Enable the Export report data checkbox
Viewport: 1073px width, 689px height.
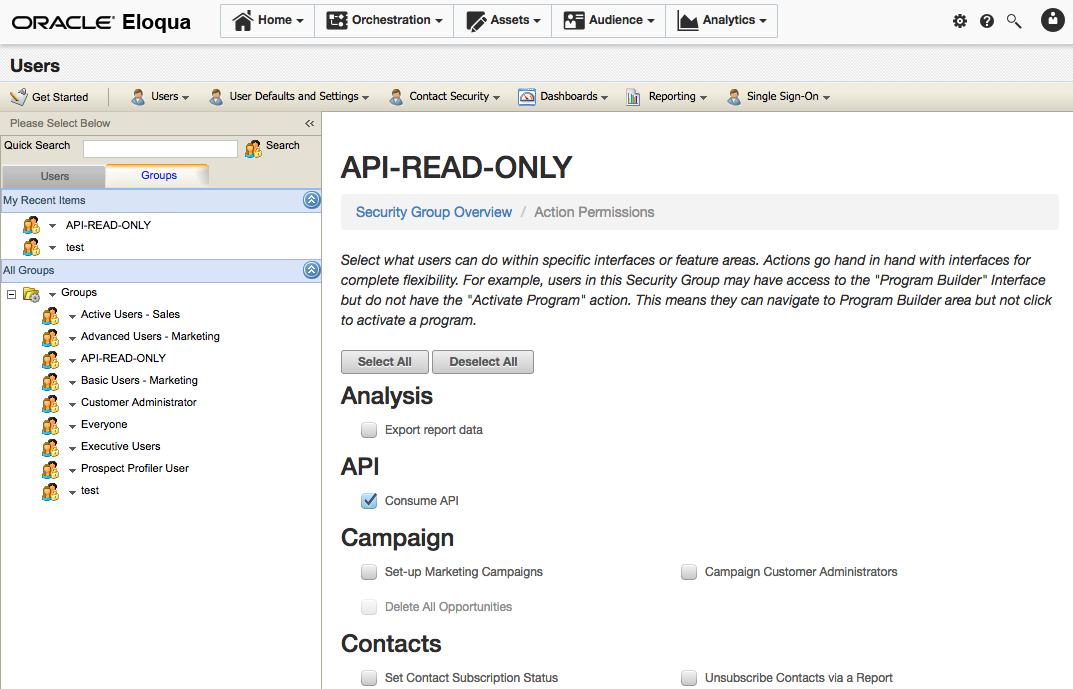coord(369,429)
